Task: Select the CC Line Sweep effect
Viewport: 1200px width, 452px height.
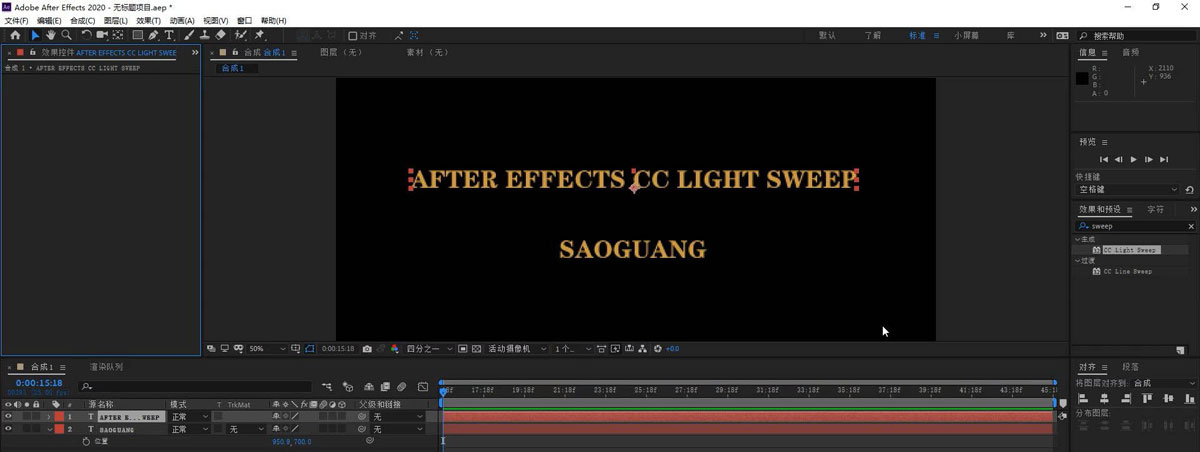Action: 1127,271
